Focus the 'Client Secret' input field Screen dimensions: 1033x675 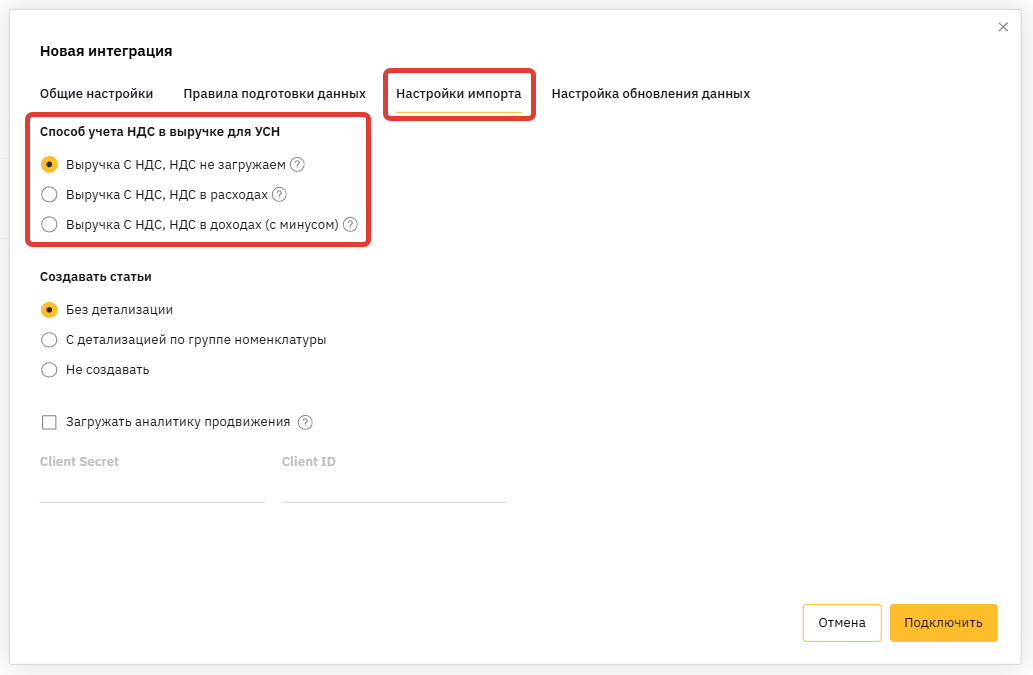[152, 489]
